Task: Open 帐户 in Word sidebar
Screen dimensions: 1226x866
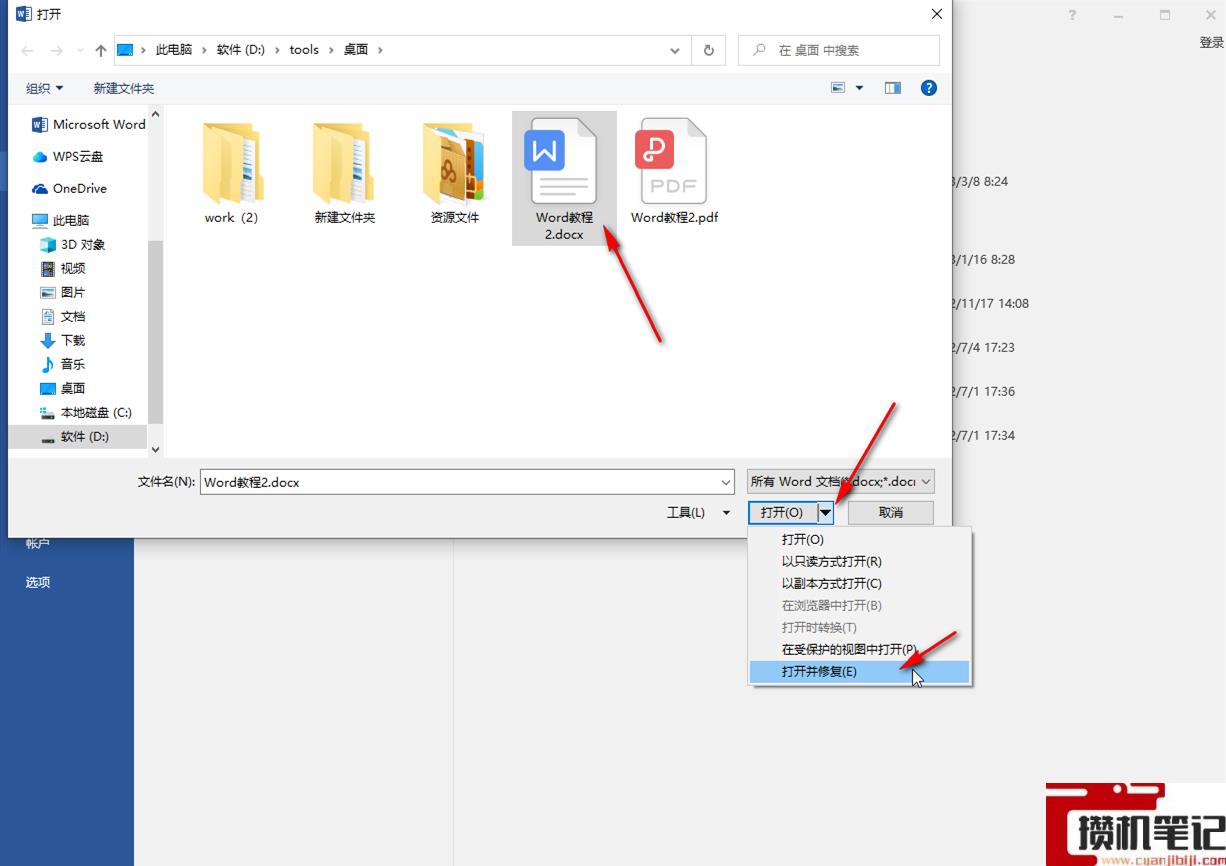Action: 38,543
